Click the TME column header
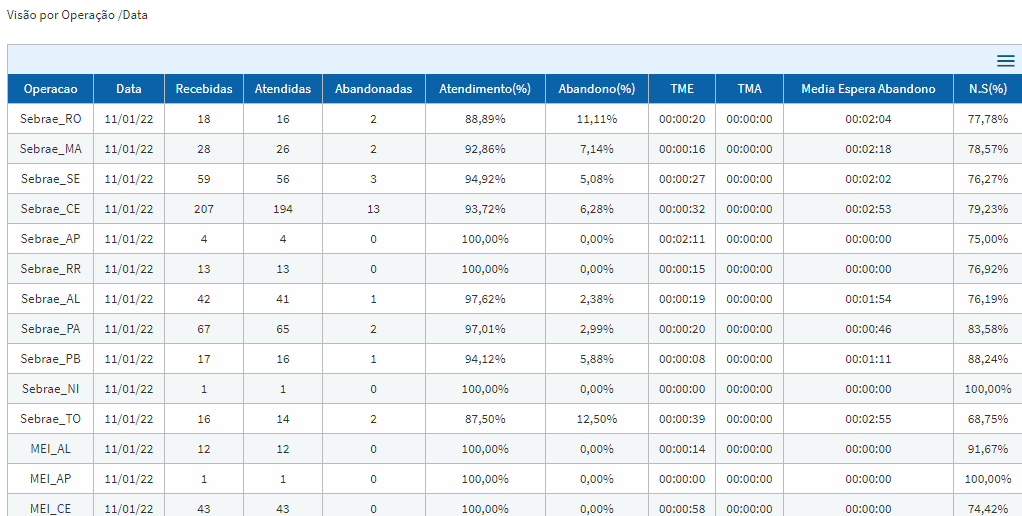This screenshot has width=1022, height=516. coord(682,89)
